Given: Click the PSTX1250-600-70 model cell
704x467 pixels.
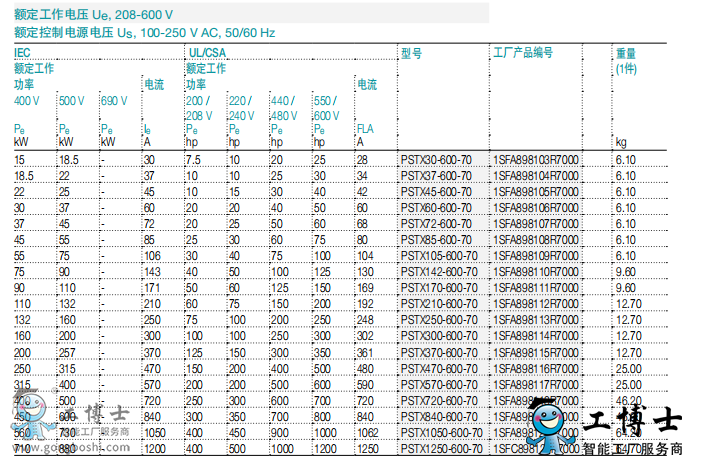Looking at the screenshot, I should pyautogui.click(x=442, y=449).
